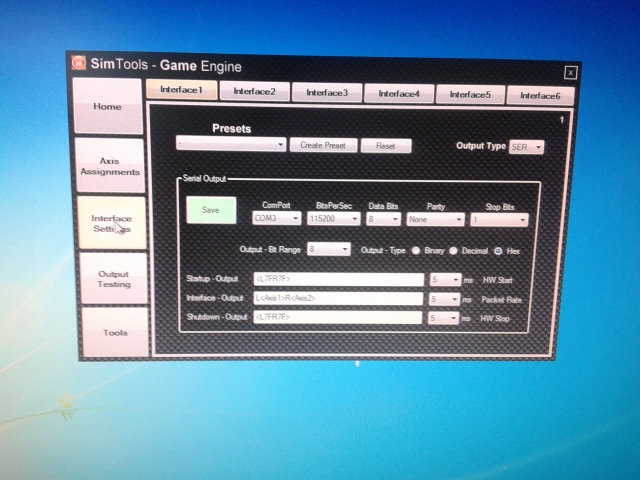Click the Startup - Output text field
This screenshot has width=640, height=480.
pos(339,280)
